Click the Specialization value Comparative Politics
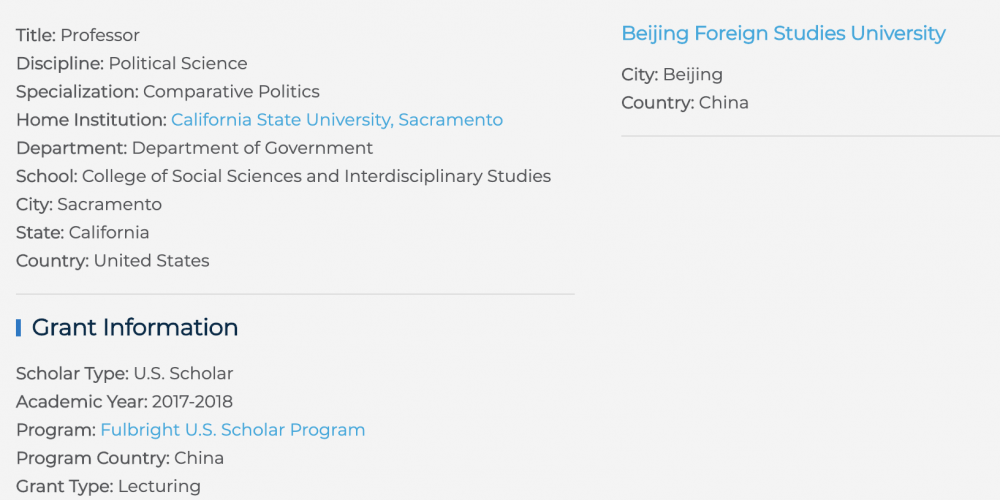This screenshot has width=1000, height=500. [x=231, y=92]
